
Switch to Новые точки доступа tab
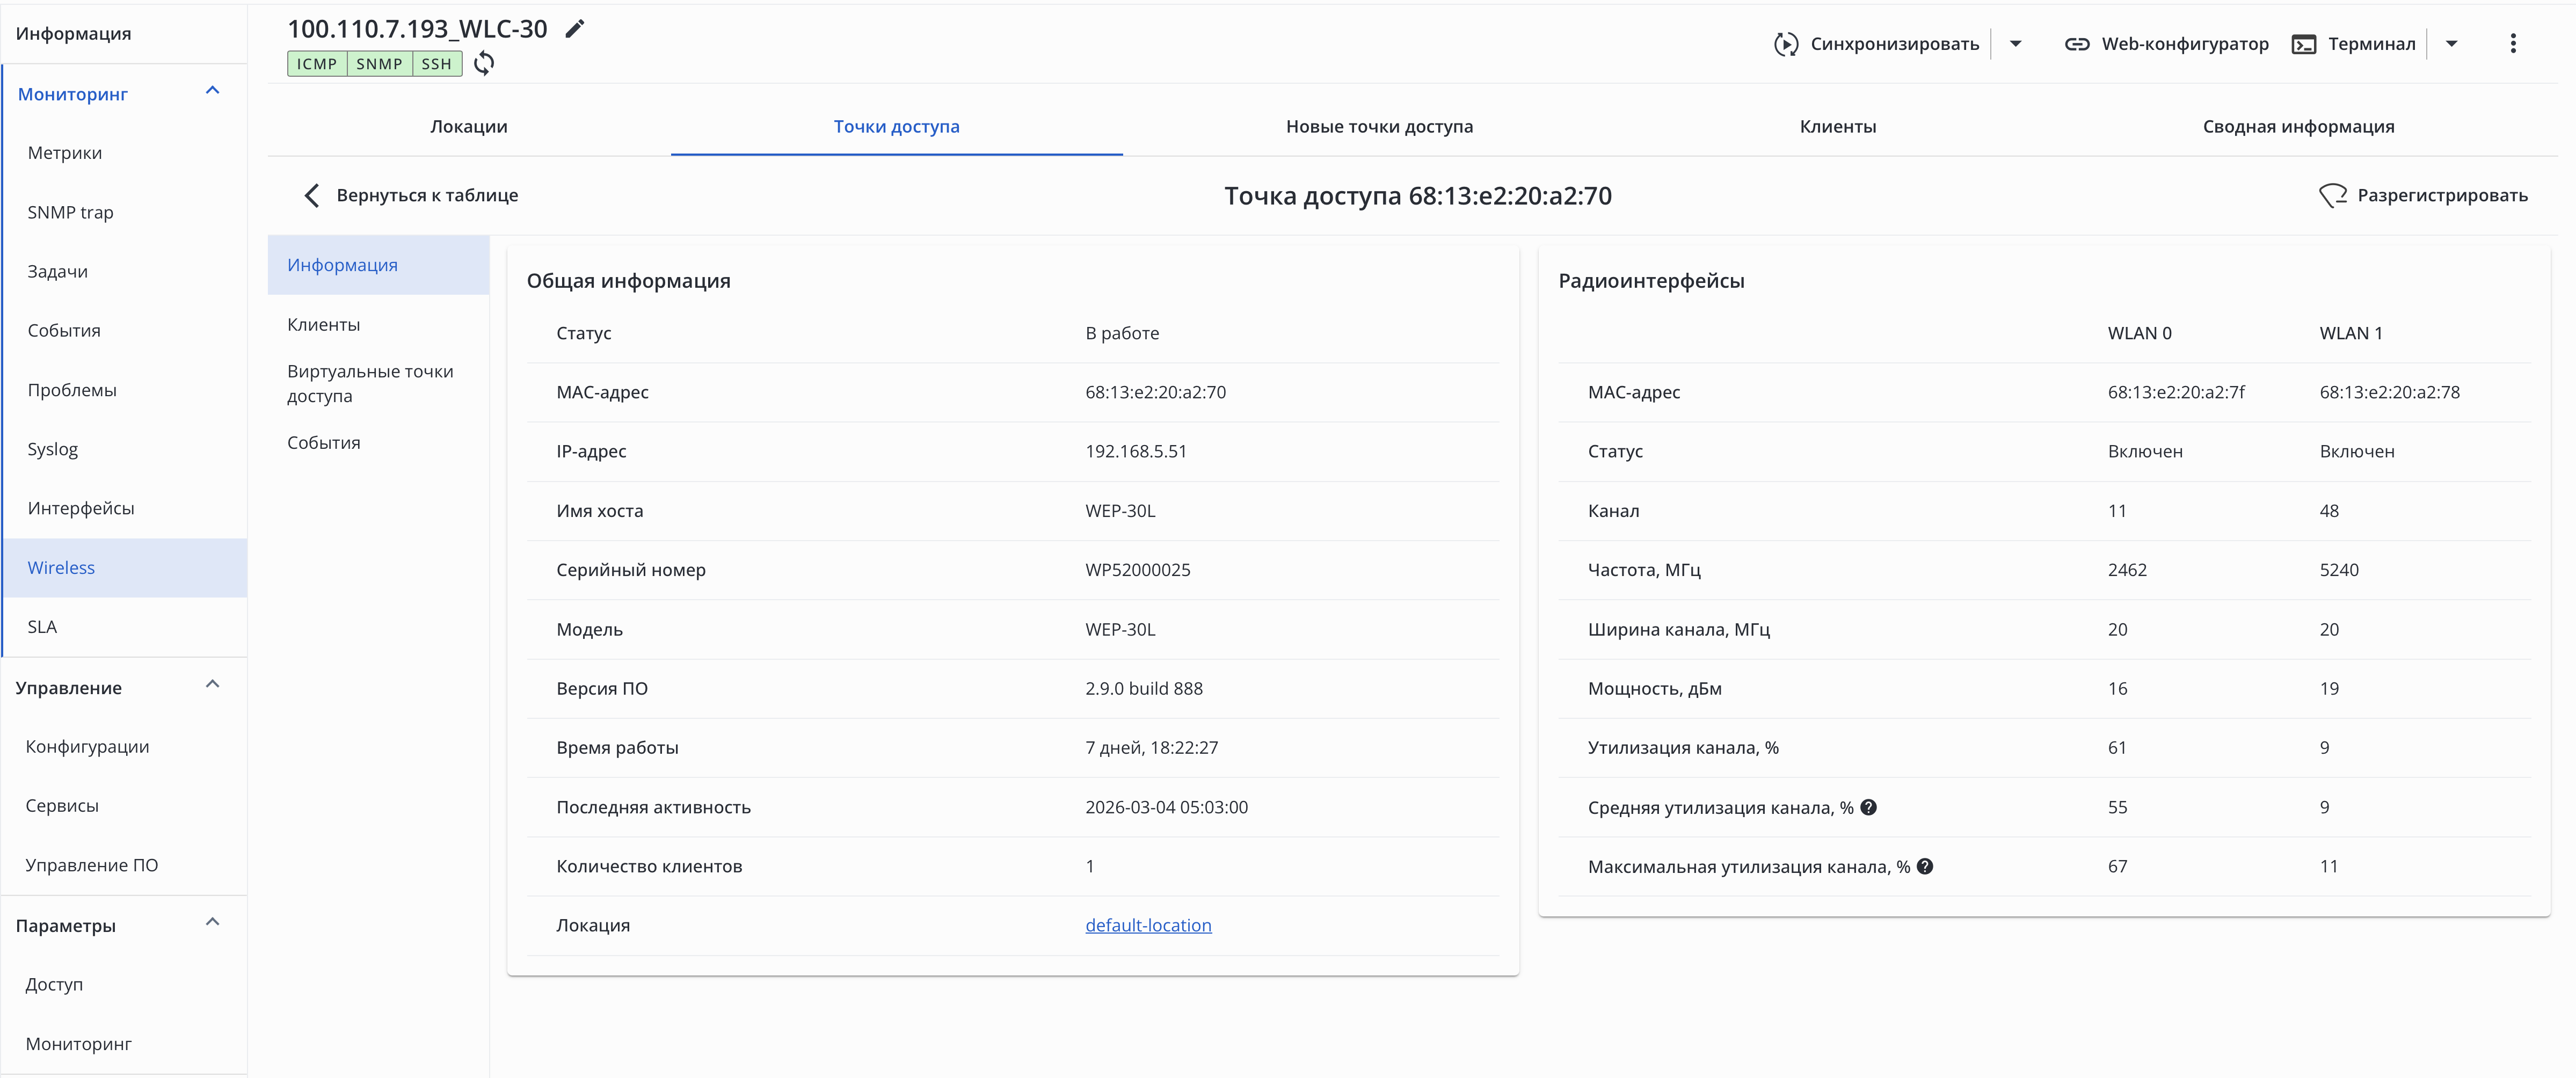1378,127
